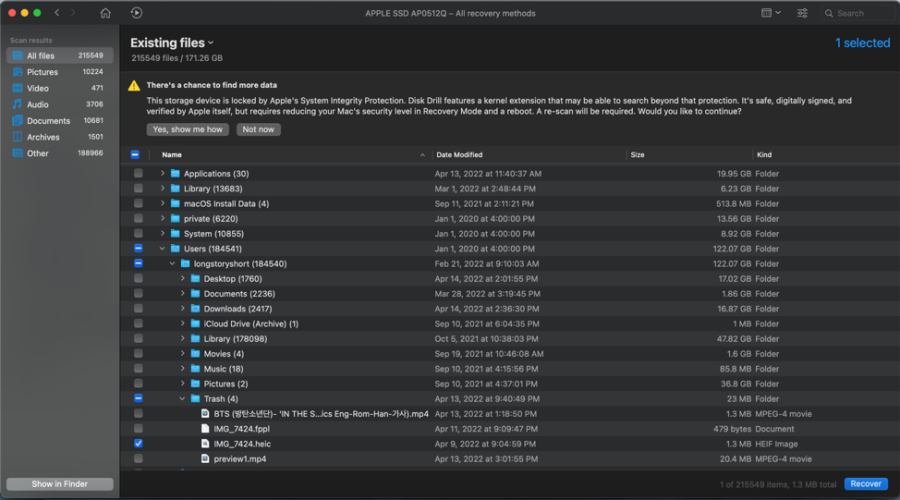Check the Applications folder checkbox
The image size is (900, 500).
click(138, 173)
